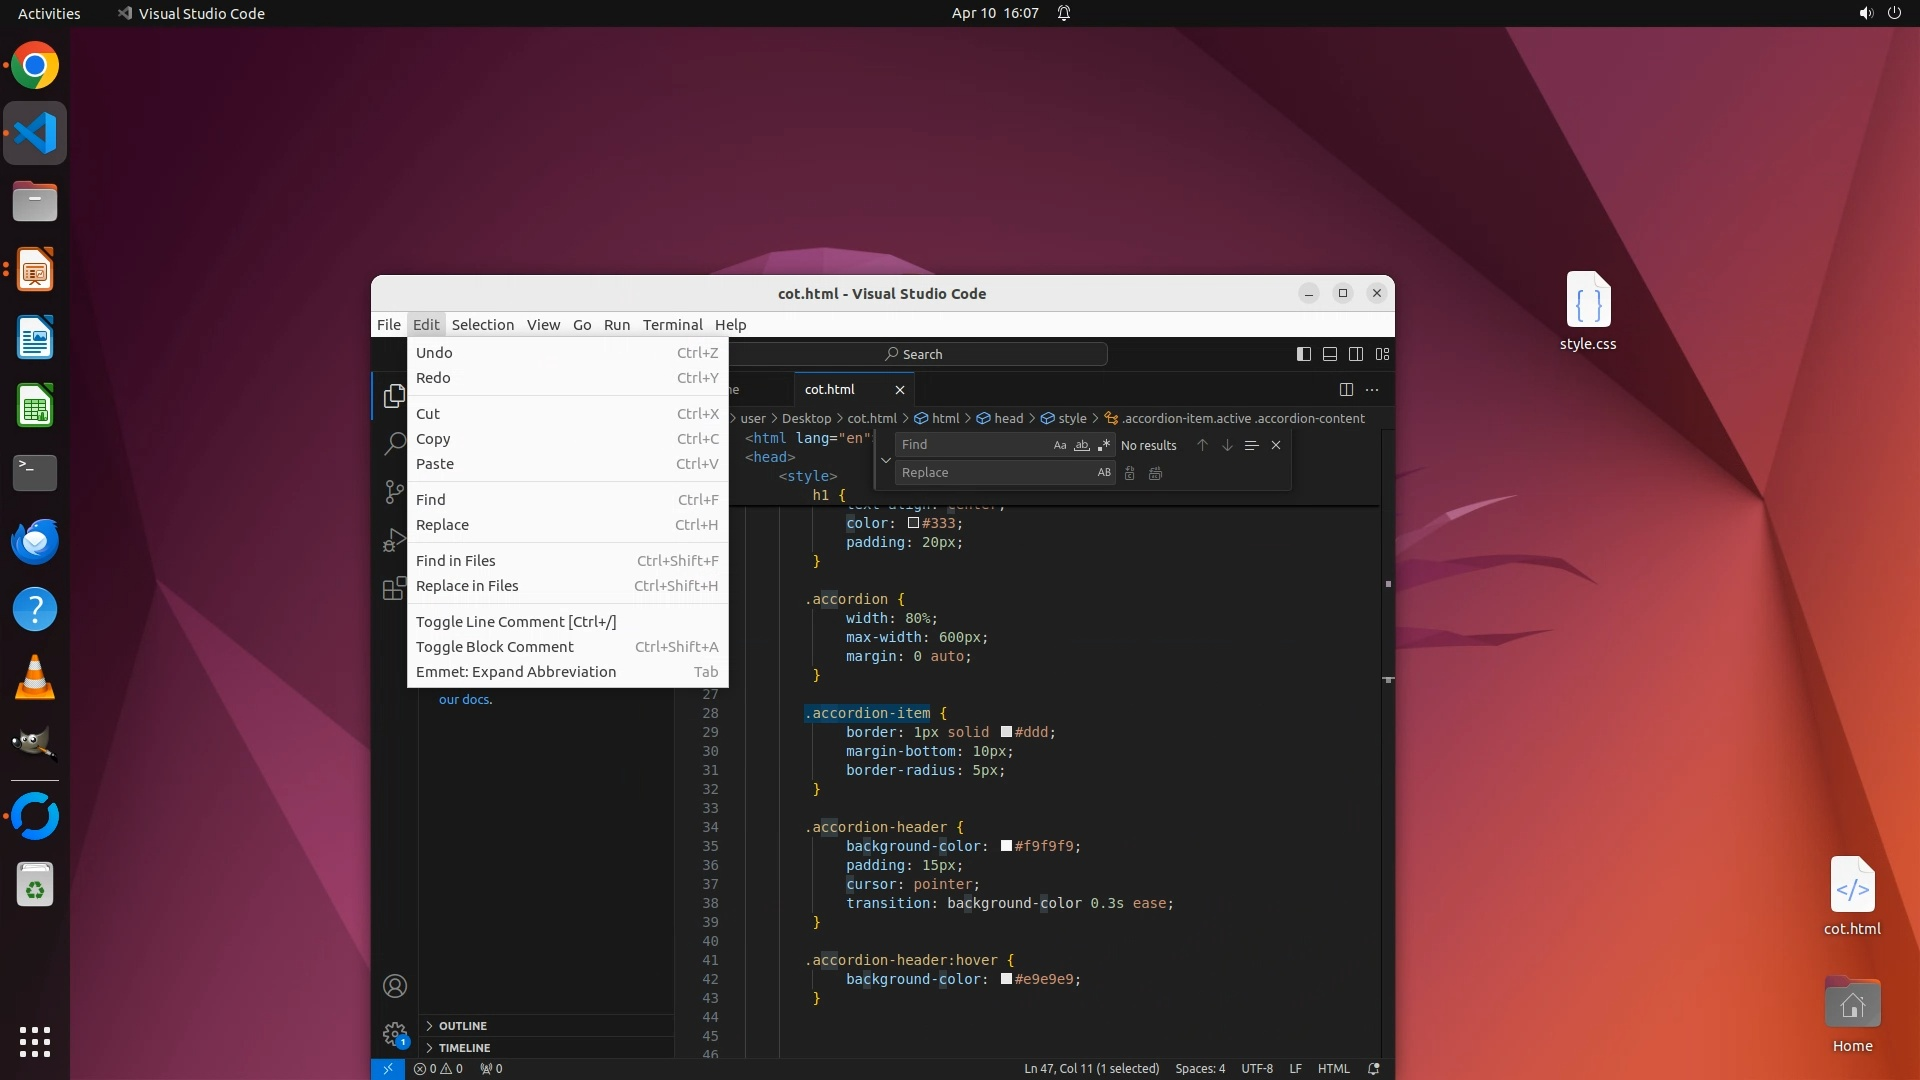Collapse the Replace row chevron
1920x1080 pixels.
885,460
